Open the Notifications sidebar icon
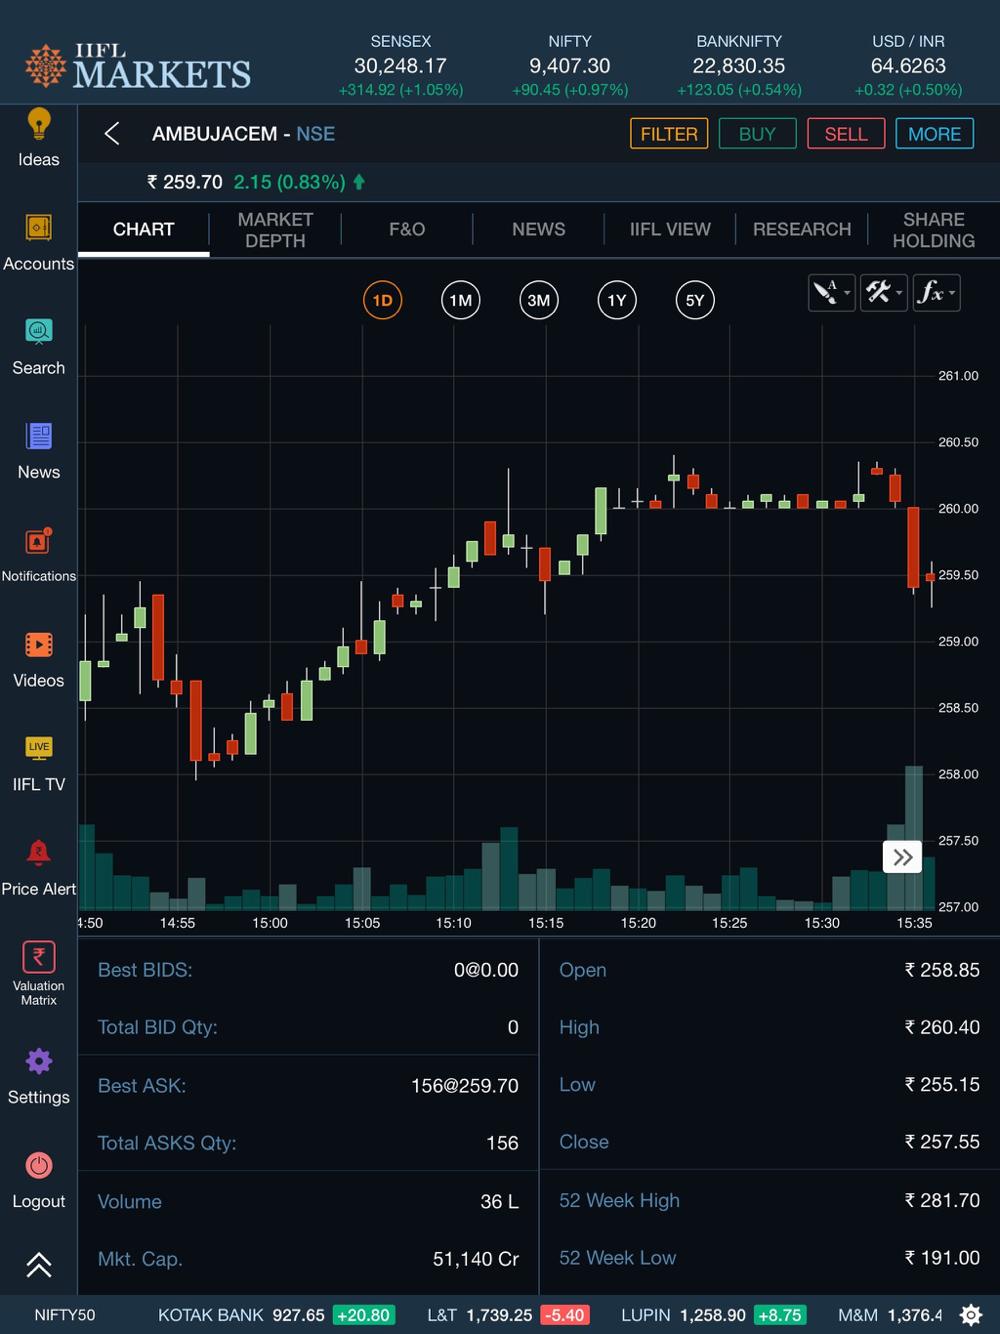The image size is (1000, 1334). pyautogui.click(x=38, y=540)
